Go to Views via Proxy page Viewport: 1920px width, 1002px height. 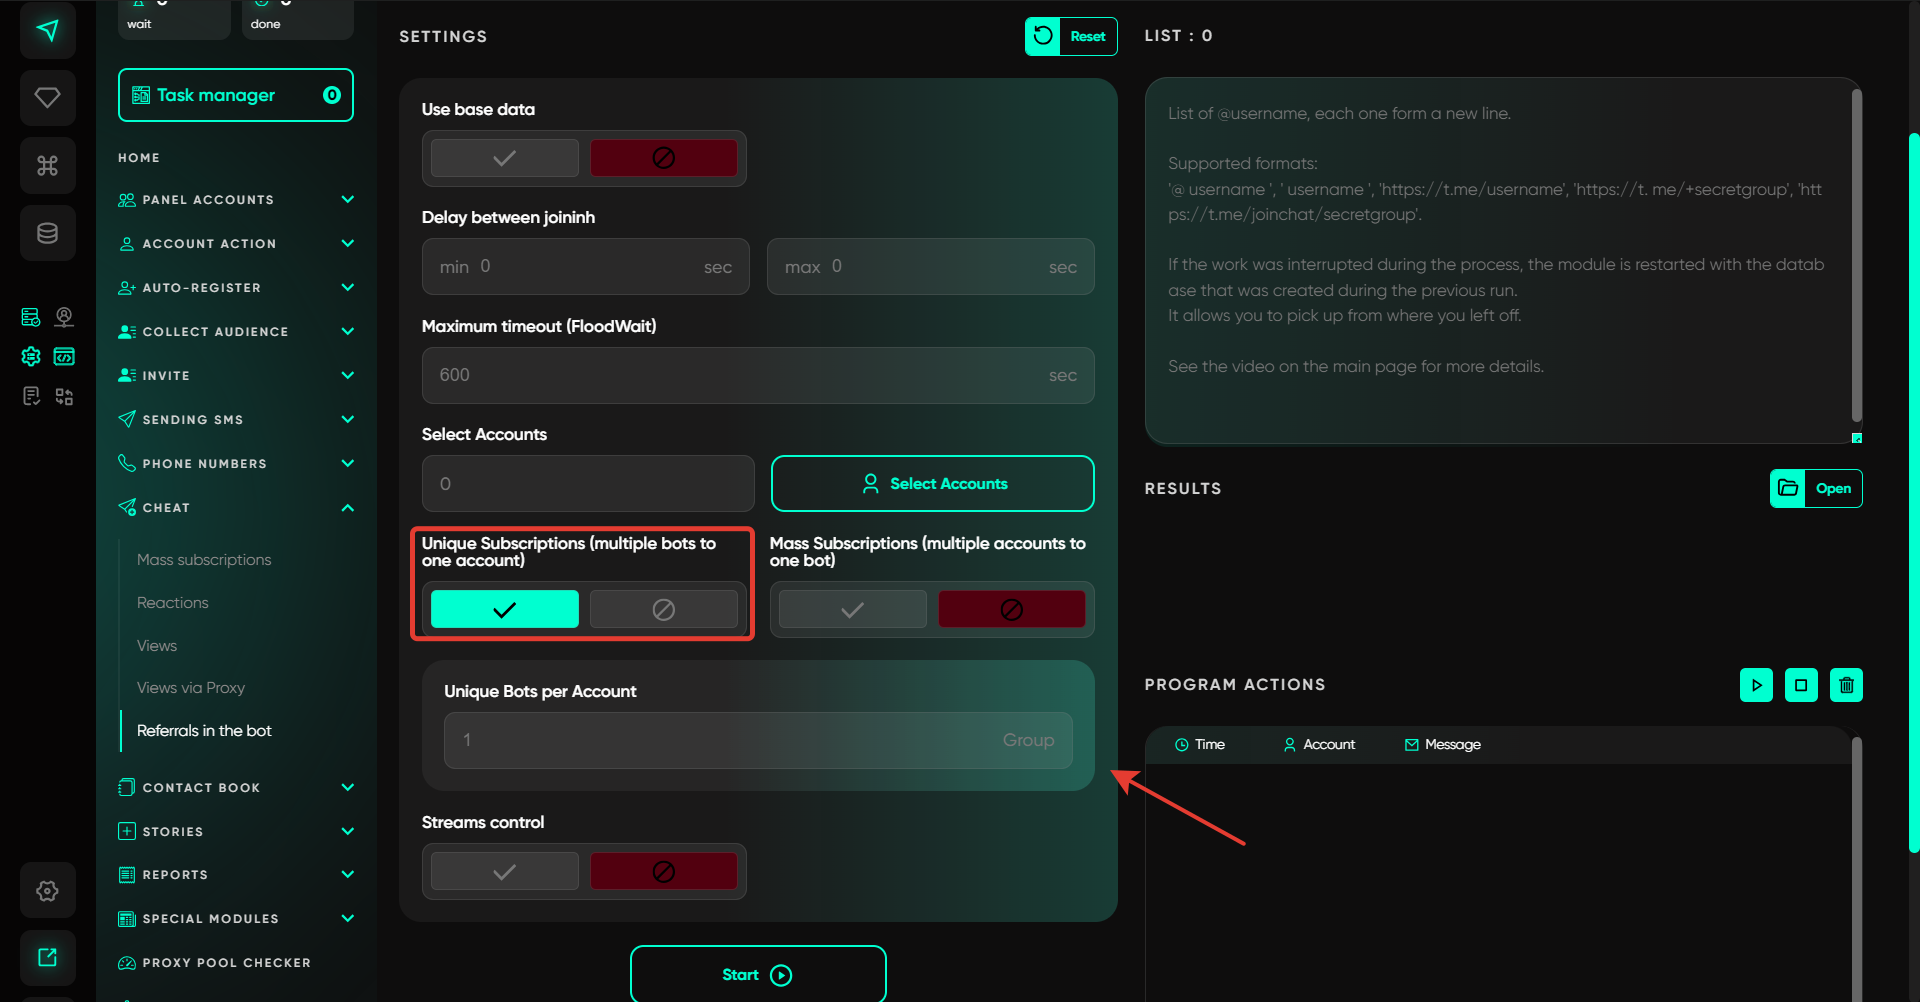(191, 688)
